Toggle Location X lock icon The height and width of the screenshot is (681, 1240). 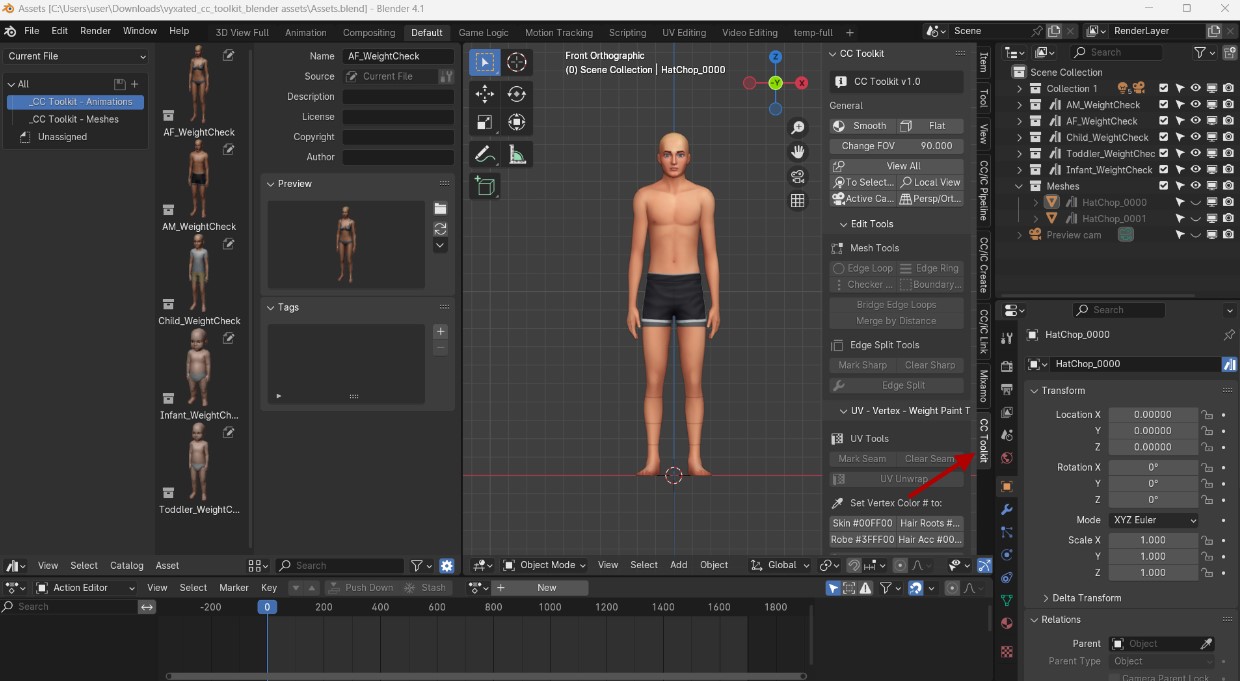[x=1208, y=415]
